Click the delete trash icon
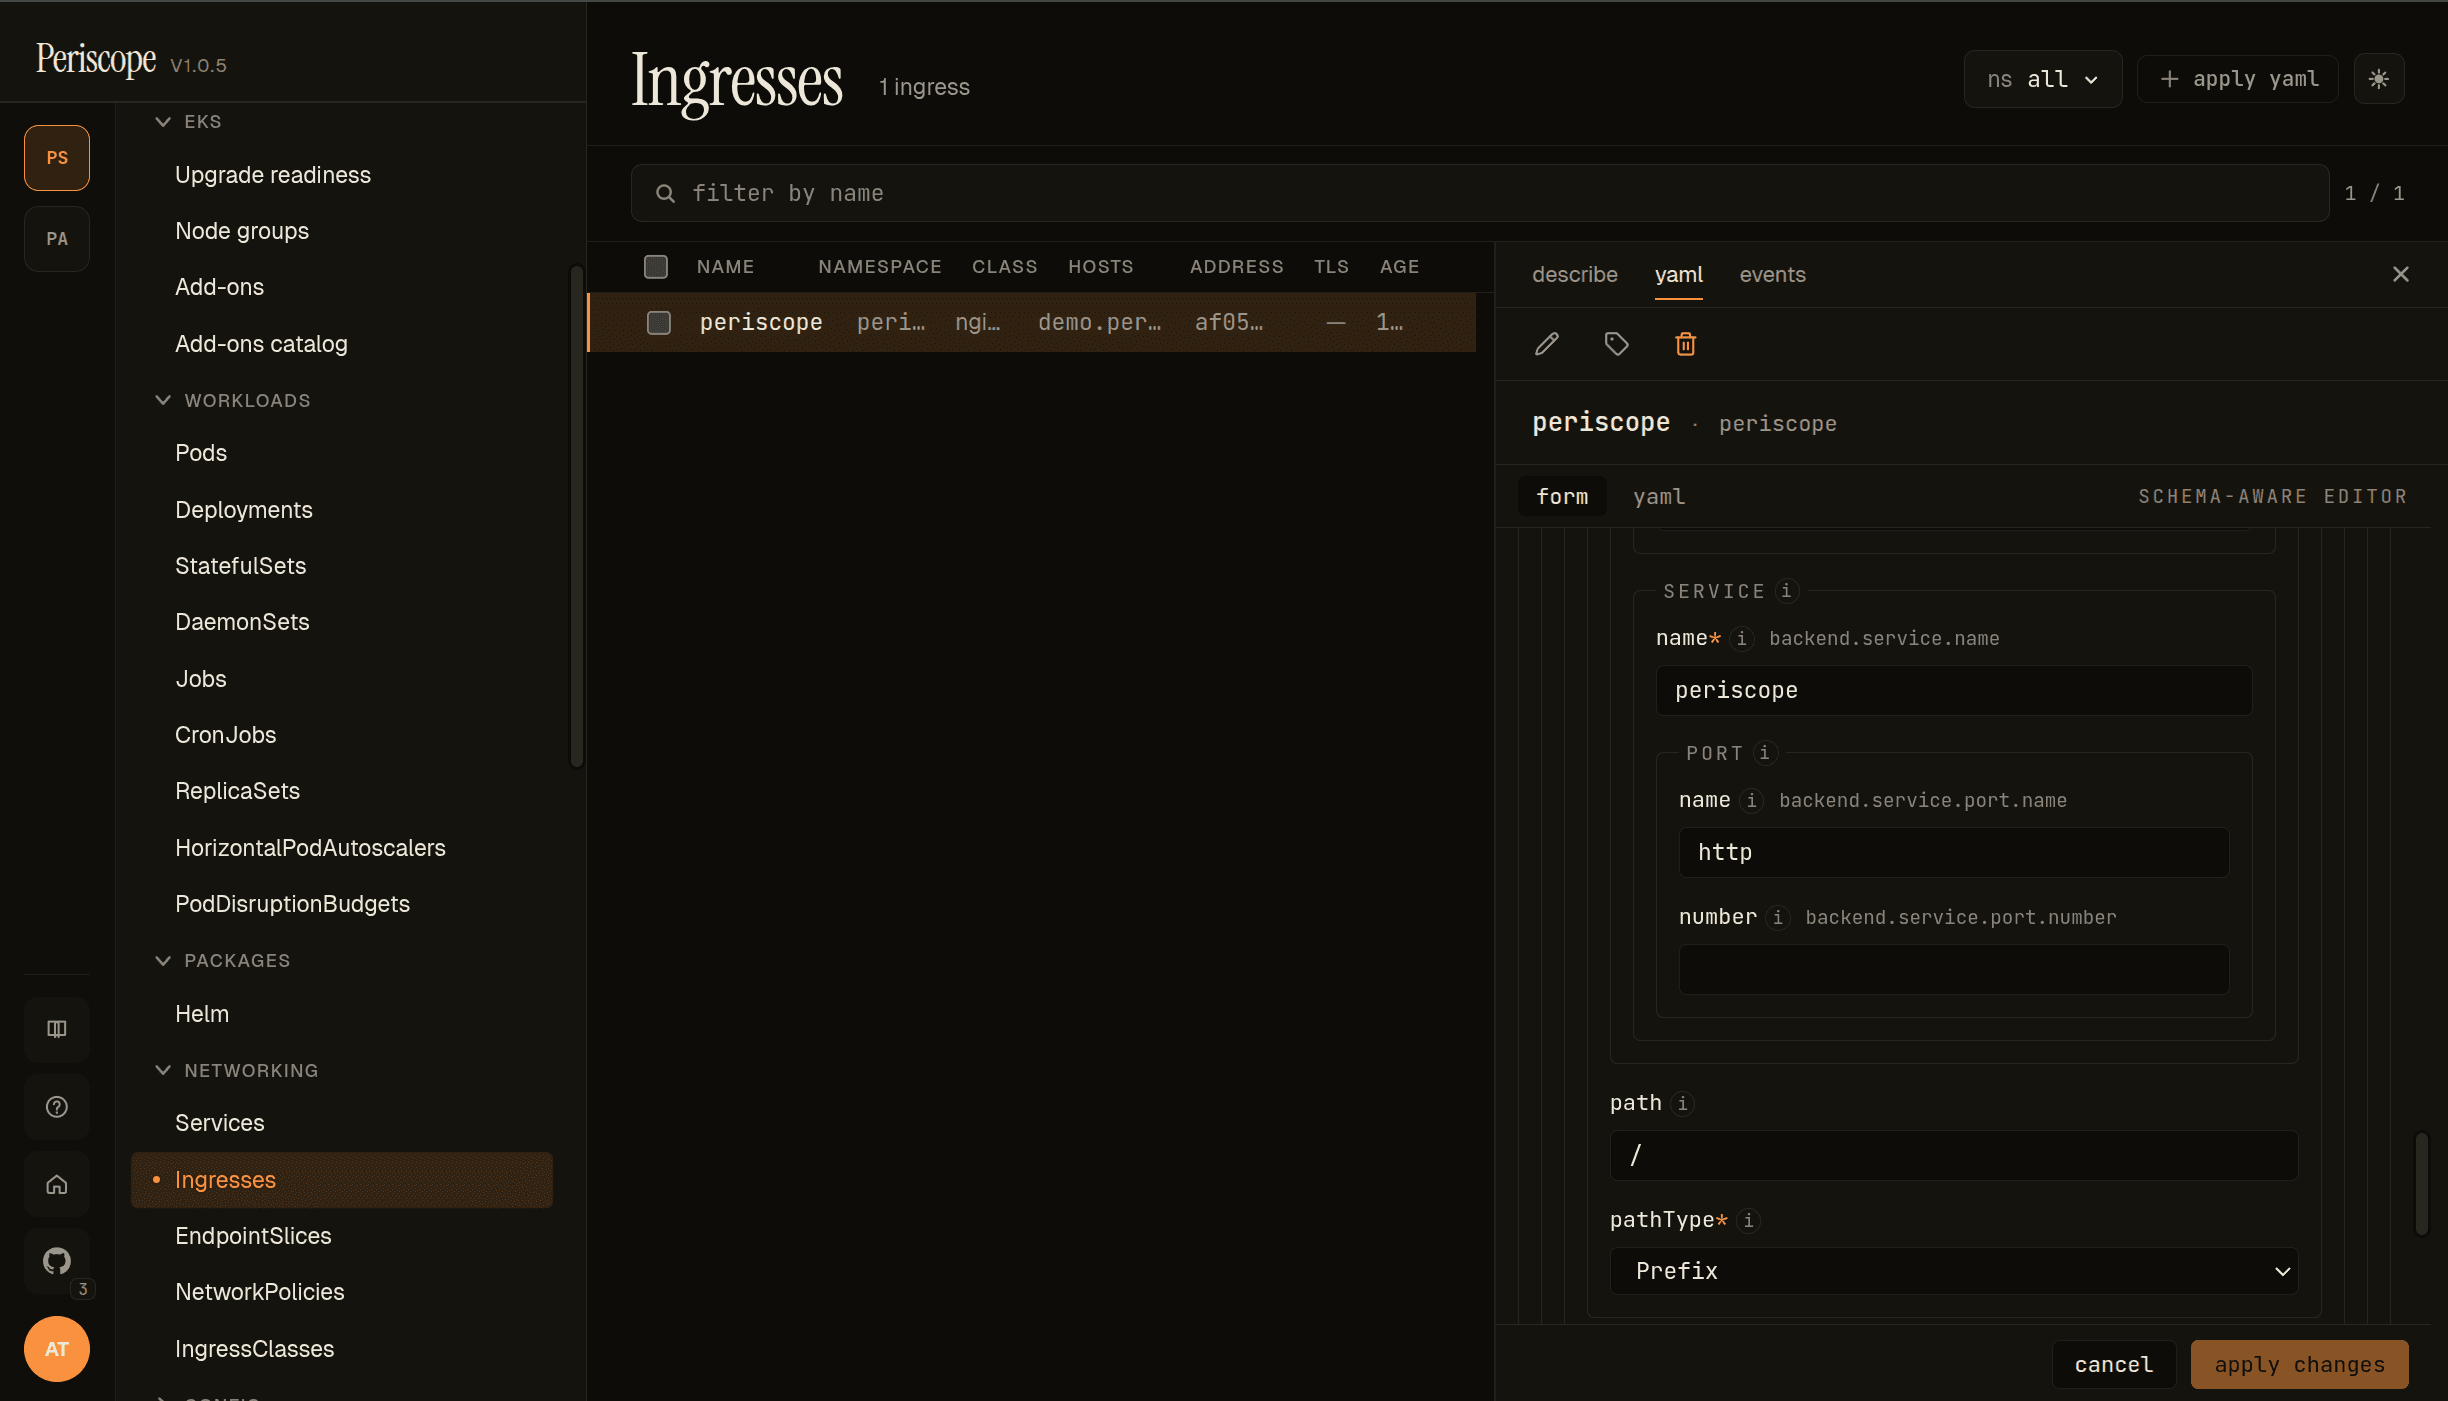 point(1685,344)
